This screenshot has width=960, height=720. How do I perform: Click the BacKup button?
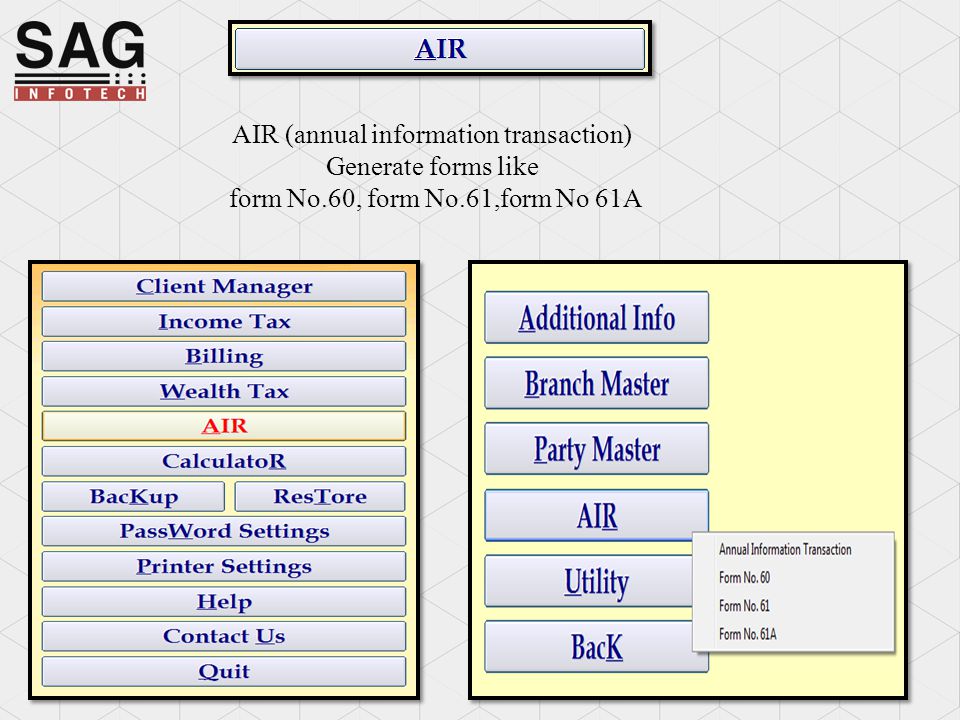pos(133,497)
